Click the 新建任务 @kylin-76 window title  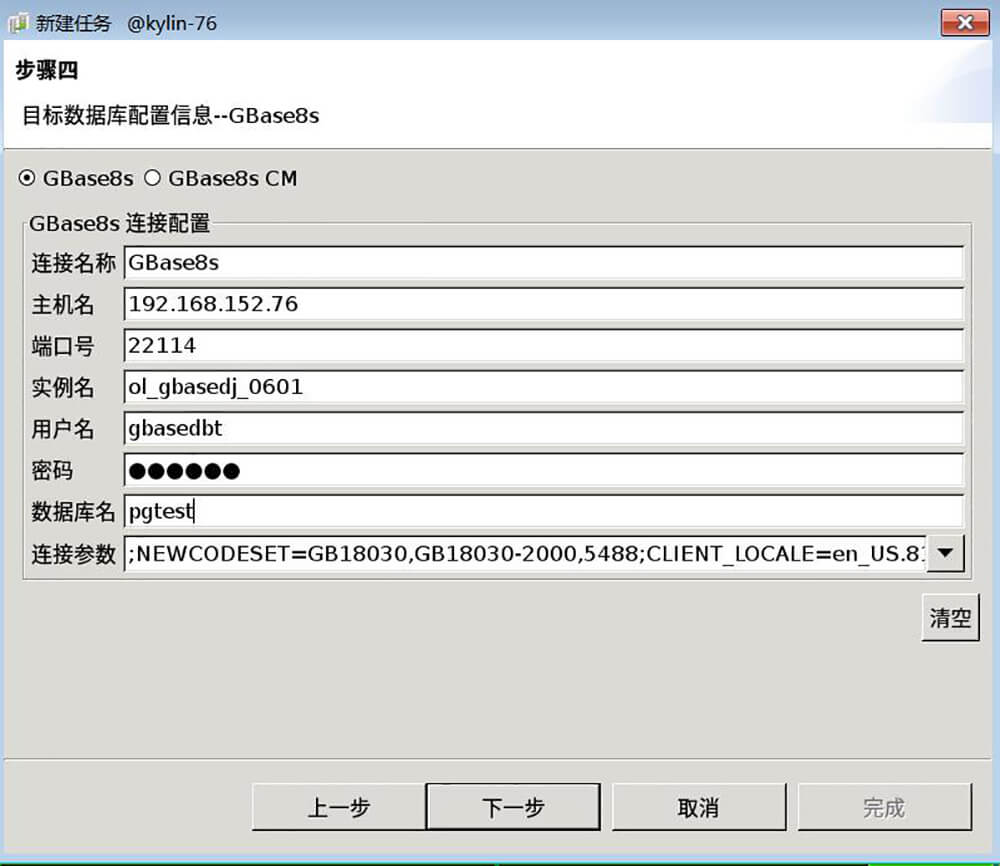point(126,24)
